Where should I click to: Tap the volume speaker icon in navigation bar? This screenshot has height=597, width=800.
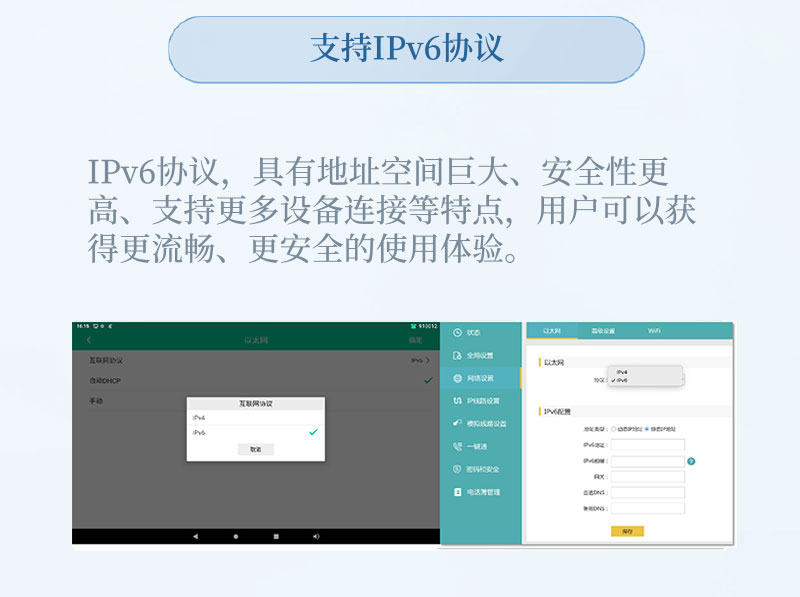(x=316, y=536)
